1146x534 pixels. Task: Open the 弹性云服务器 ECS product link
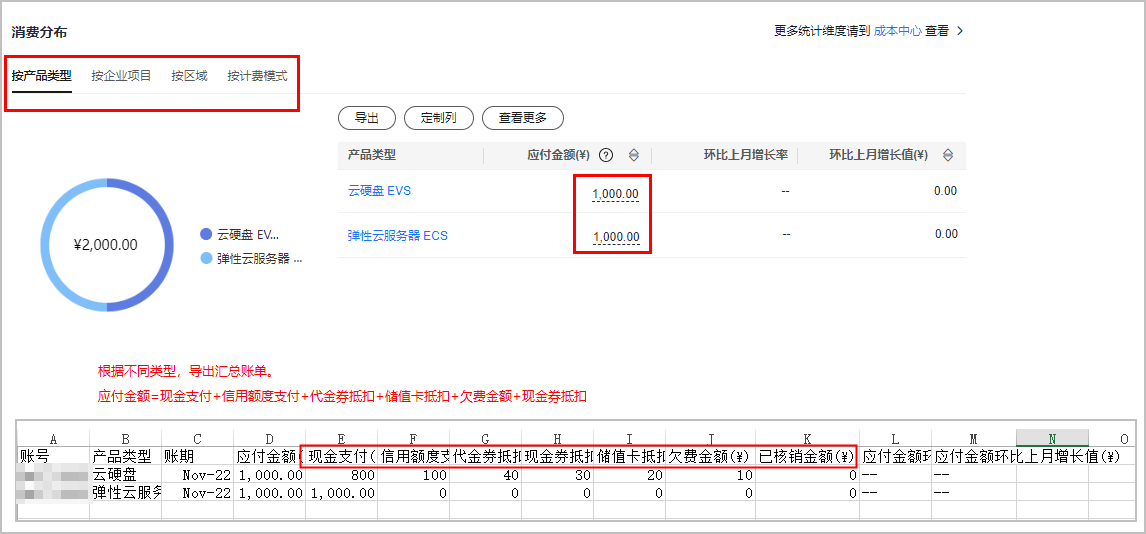[397, 236]
